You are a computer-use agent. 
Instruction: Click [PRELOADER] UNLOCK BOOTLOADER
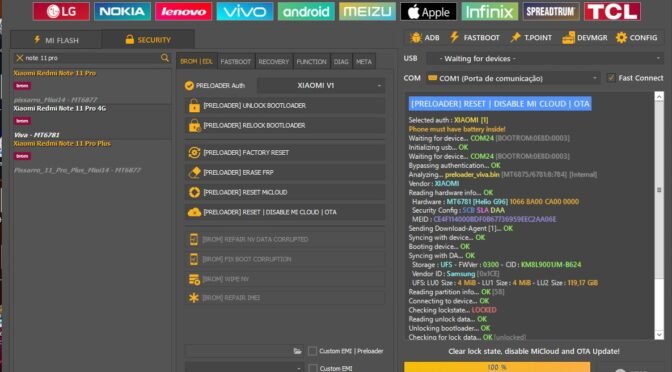pos(285,105)
